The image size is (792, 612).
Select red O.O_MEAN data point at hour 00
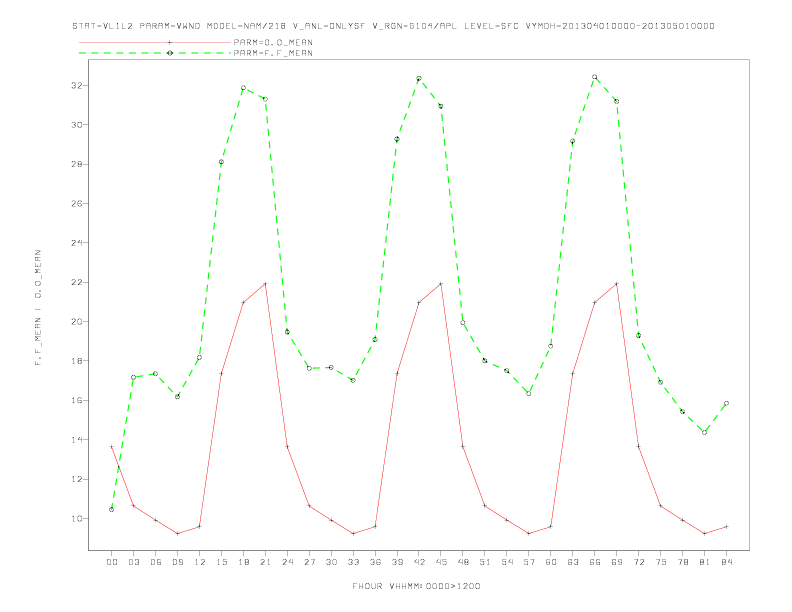point(112,446)
